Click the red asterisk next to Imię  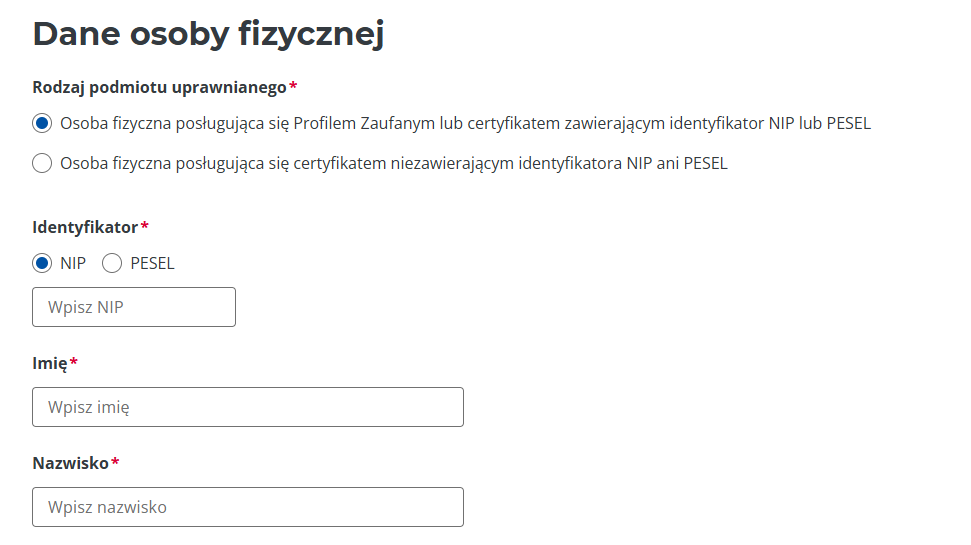[74, 362]
